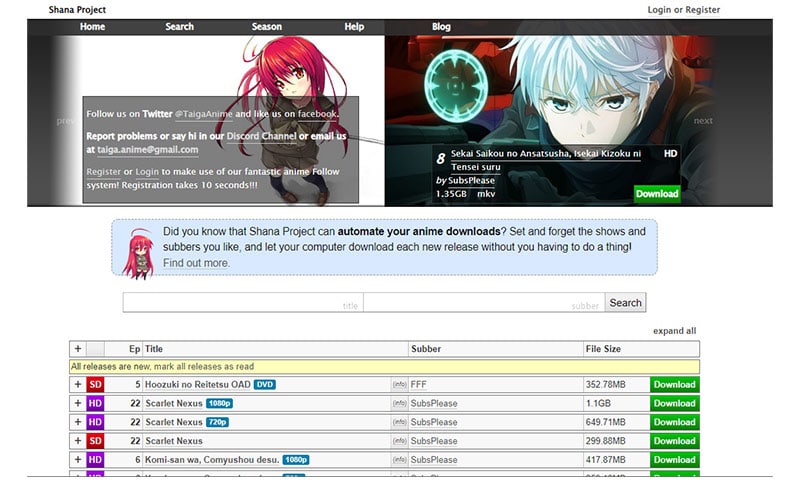The width and height of the screenshot is (800, 481).
Task: Click the 720p tag on Scarlet Nexus
Action: coord(217,422)
